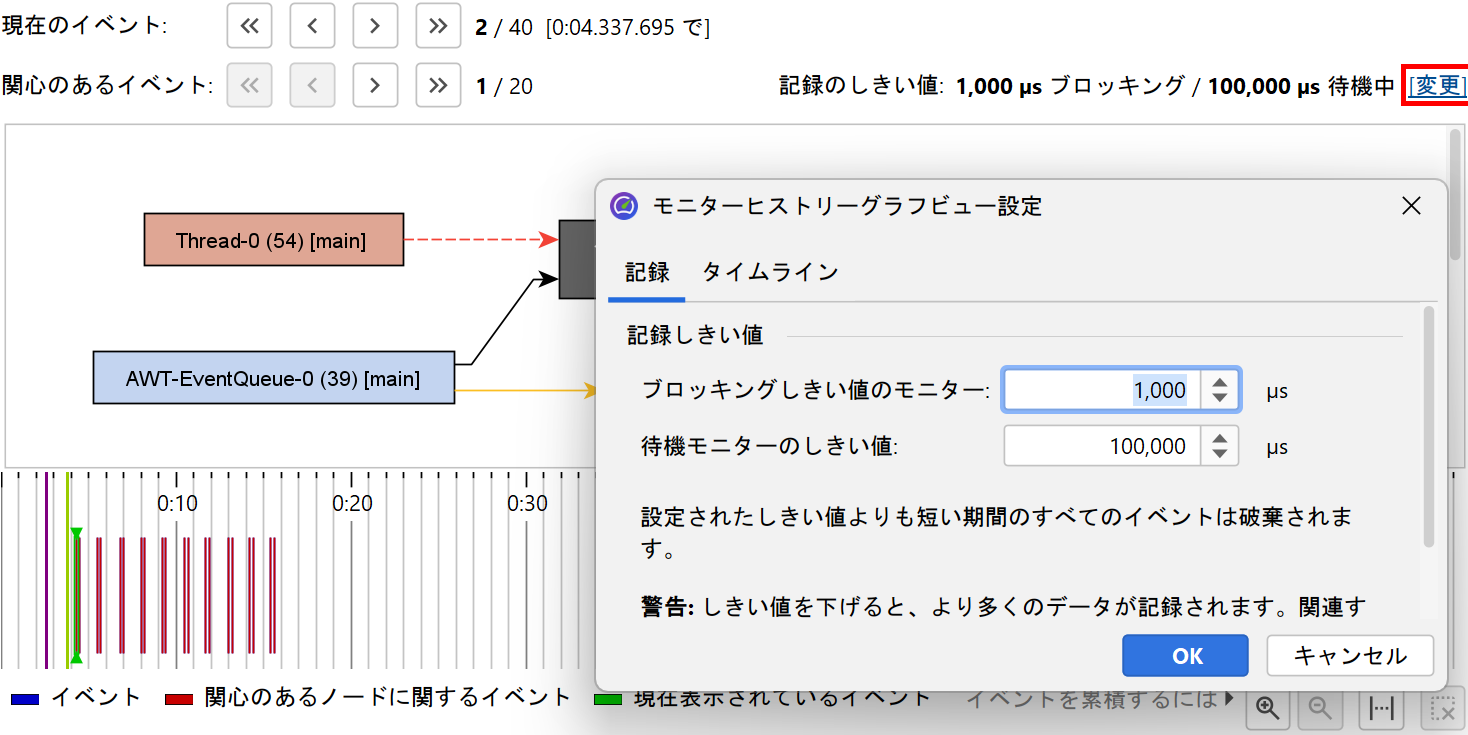Increase blocking threshold with up arrow

click(1220, 382)
